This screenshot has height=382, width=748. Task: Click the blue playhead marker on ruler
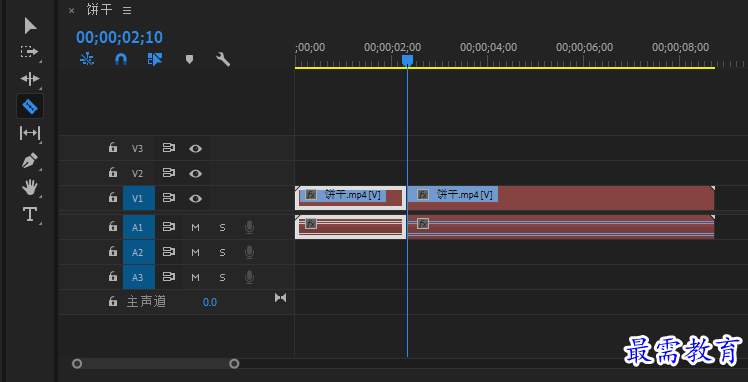pyautogui.click(x=407, y=60)
